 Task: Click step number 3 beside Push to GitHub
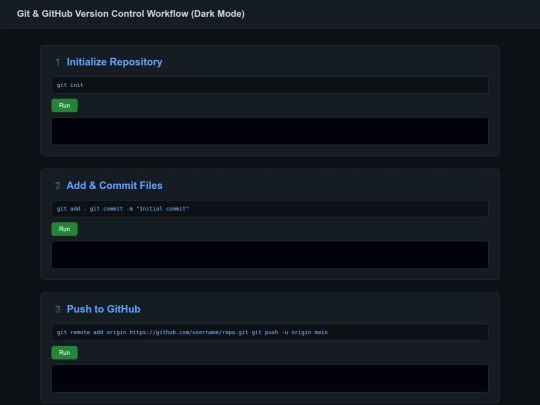[58, 310]
